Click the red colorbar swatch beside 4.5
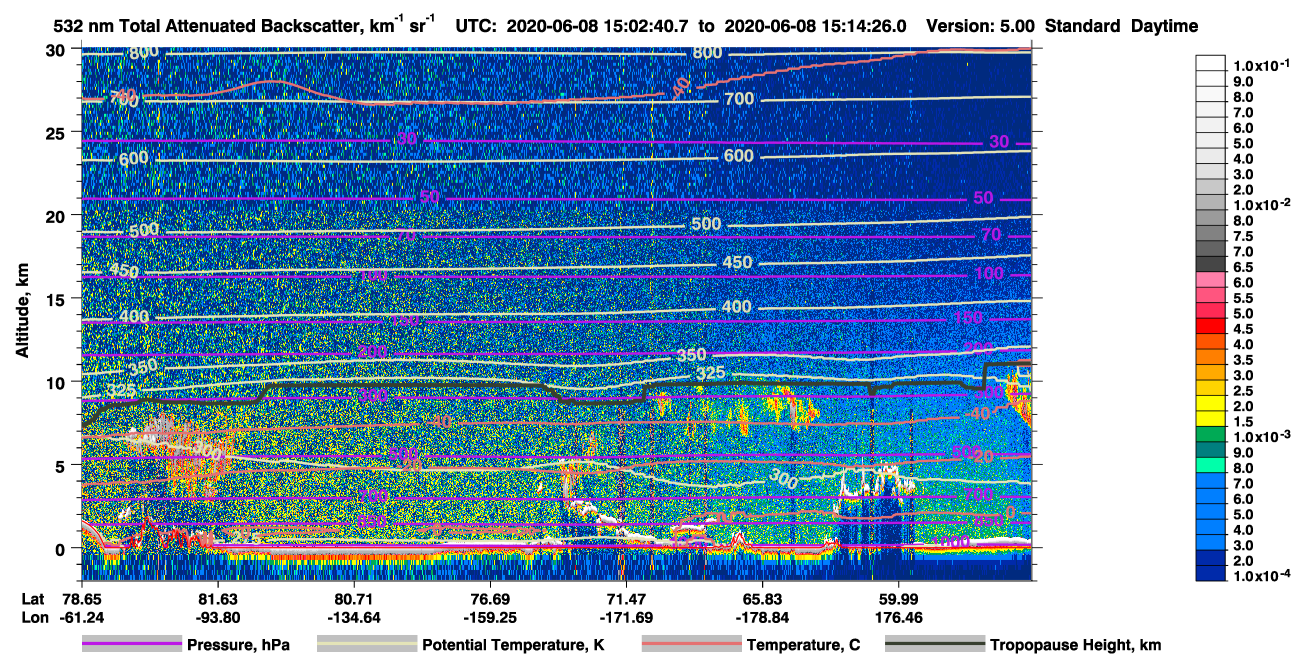This screenshot has height=667, width=1300. point(1212,325)
